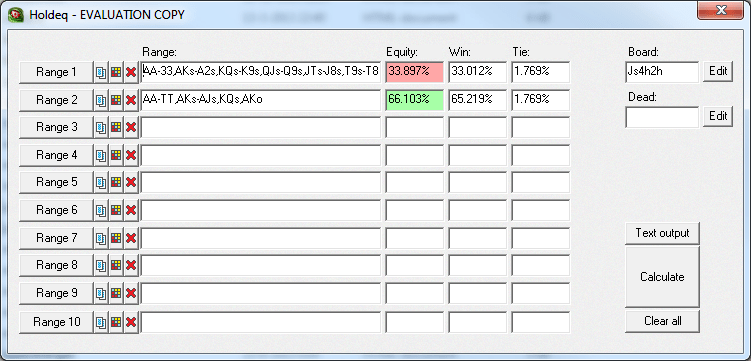
Task: Clear Range 7 with the red X
Action: pos(131,238)
